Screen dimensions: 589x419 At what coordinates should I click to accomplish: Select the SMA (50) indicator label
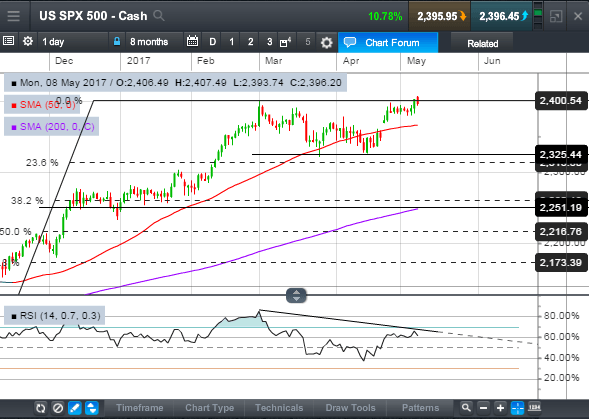(x=42, y=104)
